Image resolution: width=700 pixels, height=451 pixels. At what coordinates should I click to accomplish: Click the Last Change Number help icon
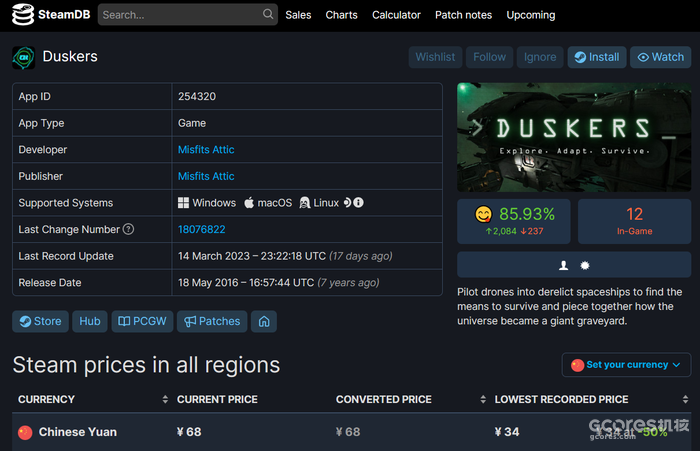pos(128,230)
